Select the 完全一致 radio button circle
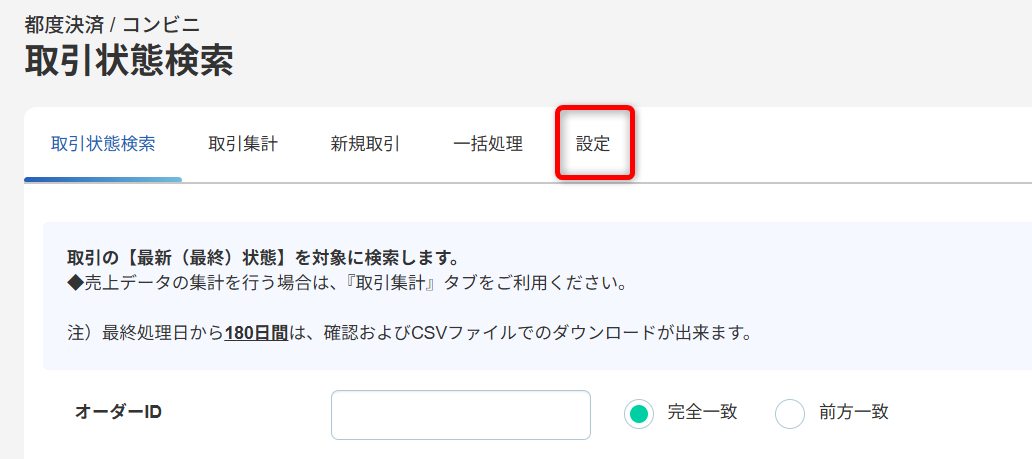Image resolution: width=1032 pixels, height=459 pixels. (638, 414)
